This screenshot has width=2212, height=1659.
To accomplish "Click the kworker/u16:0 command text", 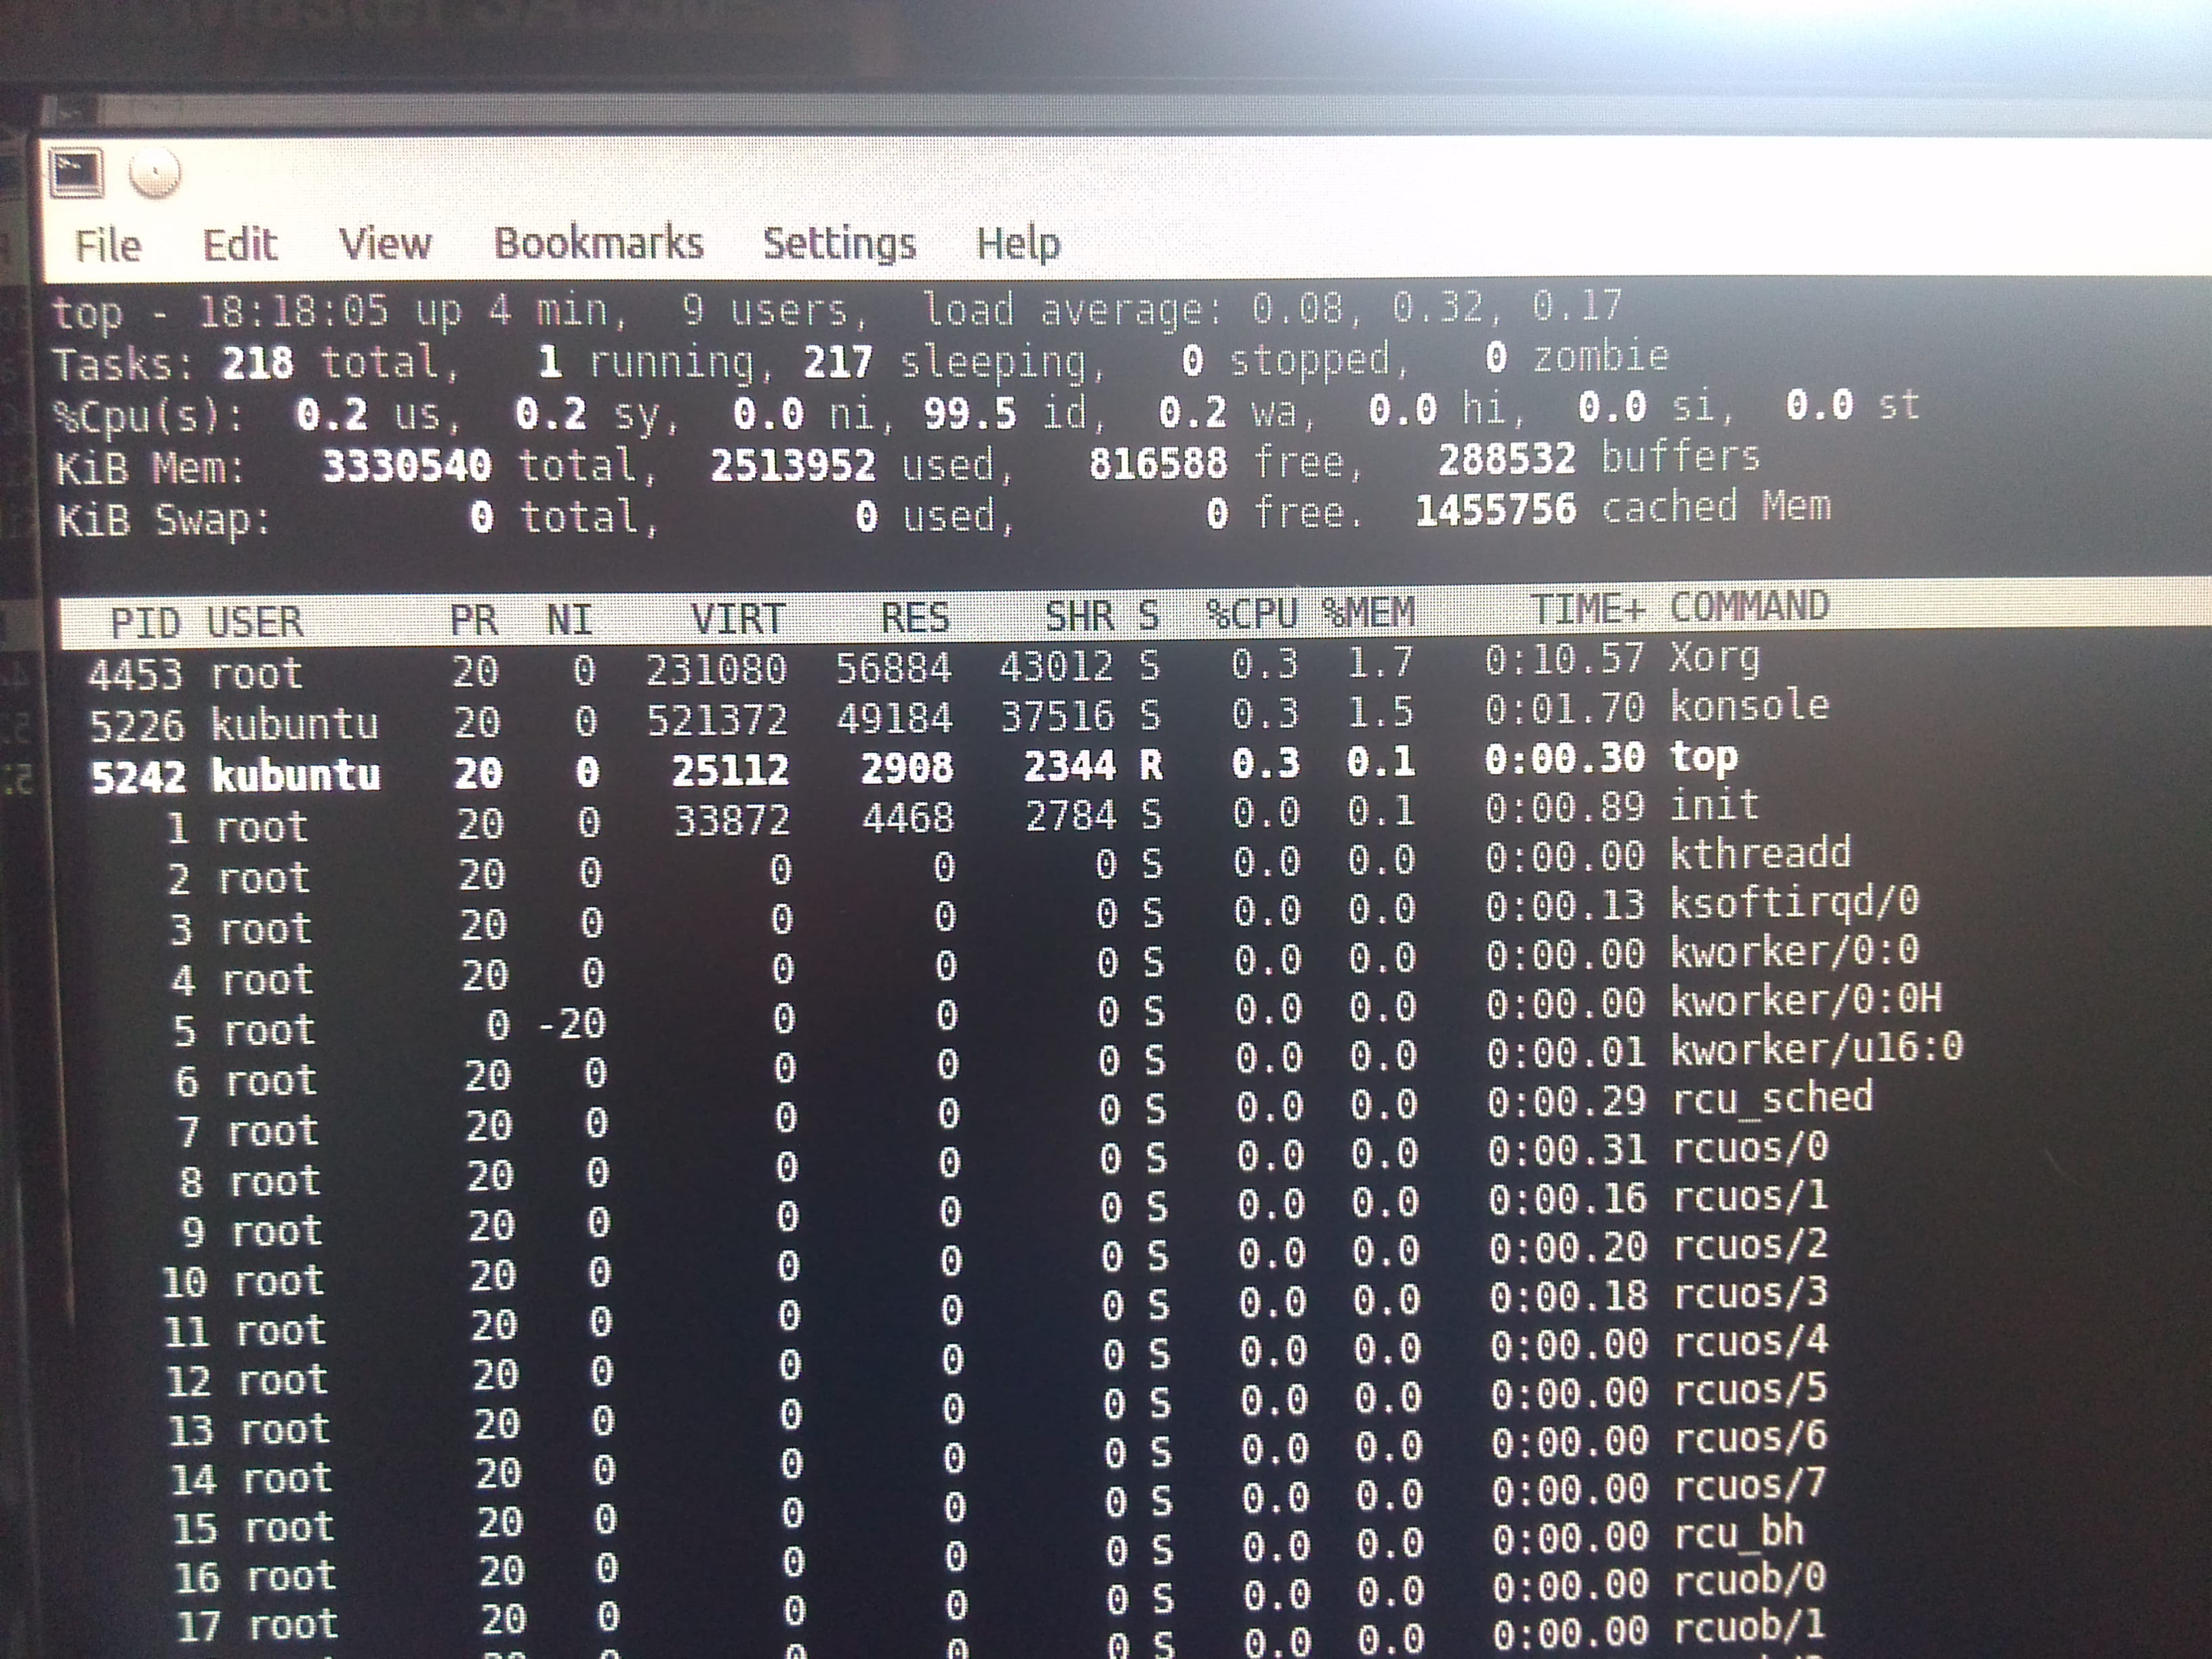I will coord(1819,1049).
